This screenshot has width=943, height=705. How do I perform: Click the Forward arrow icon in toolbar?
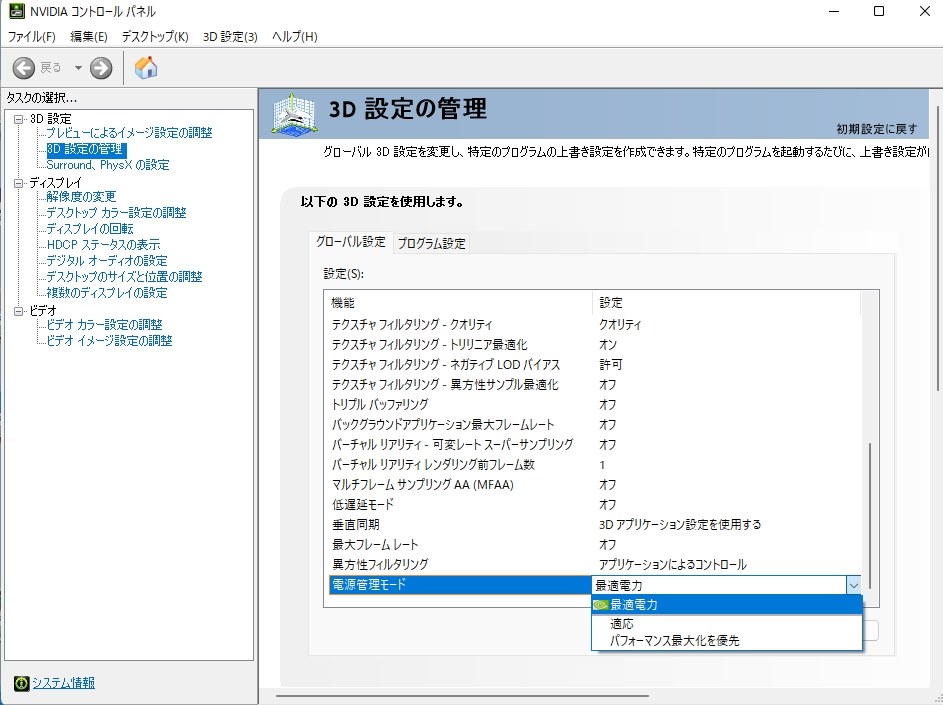coord(101,68)
